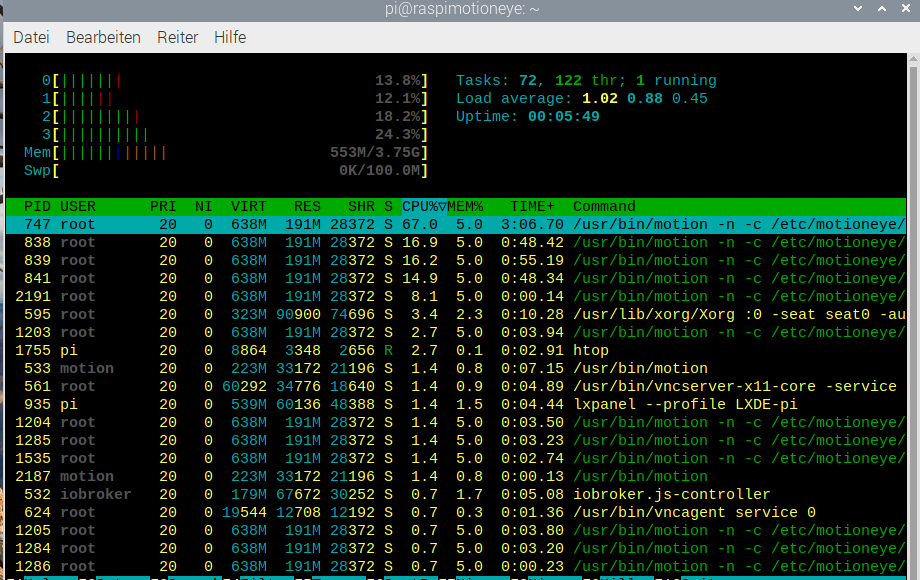Image resolution: width=920 pixels, height=580 pixels.
Task: Open the Datei menu
Action: [31, 37]
